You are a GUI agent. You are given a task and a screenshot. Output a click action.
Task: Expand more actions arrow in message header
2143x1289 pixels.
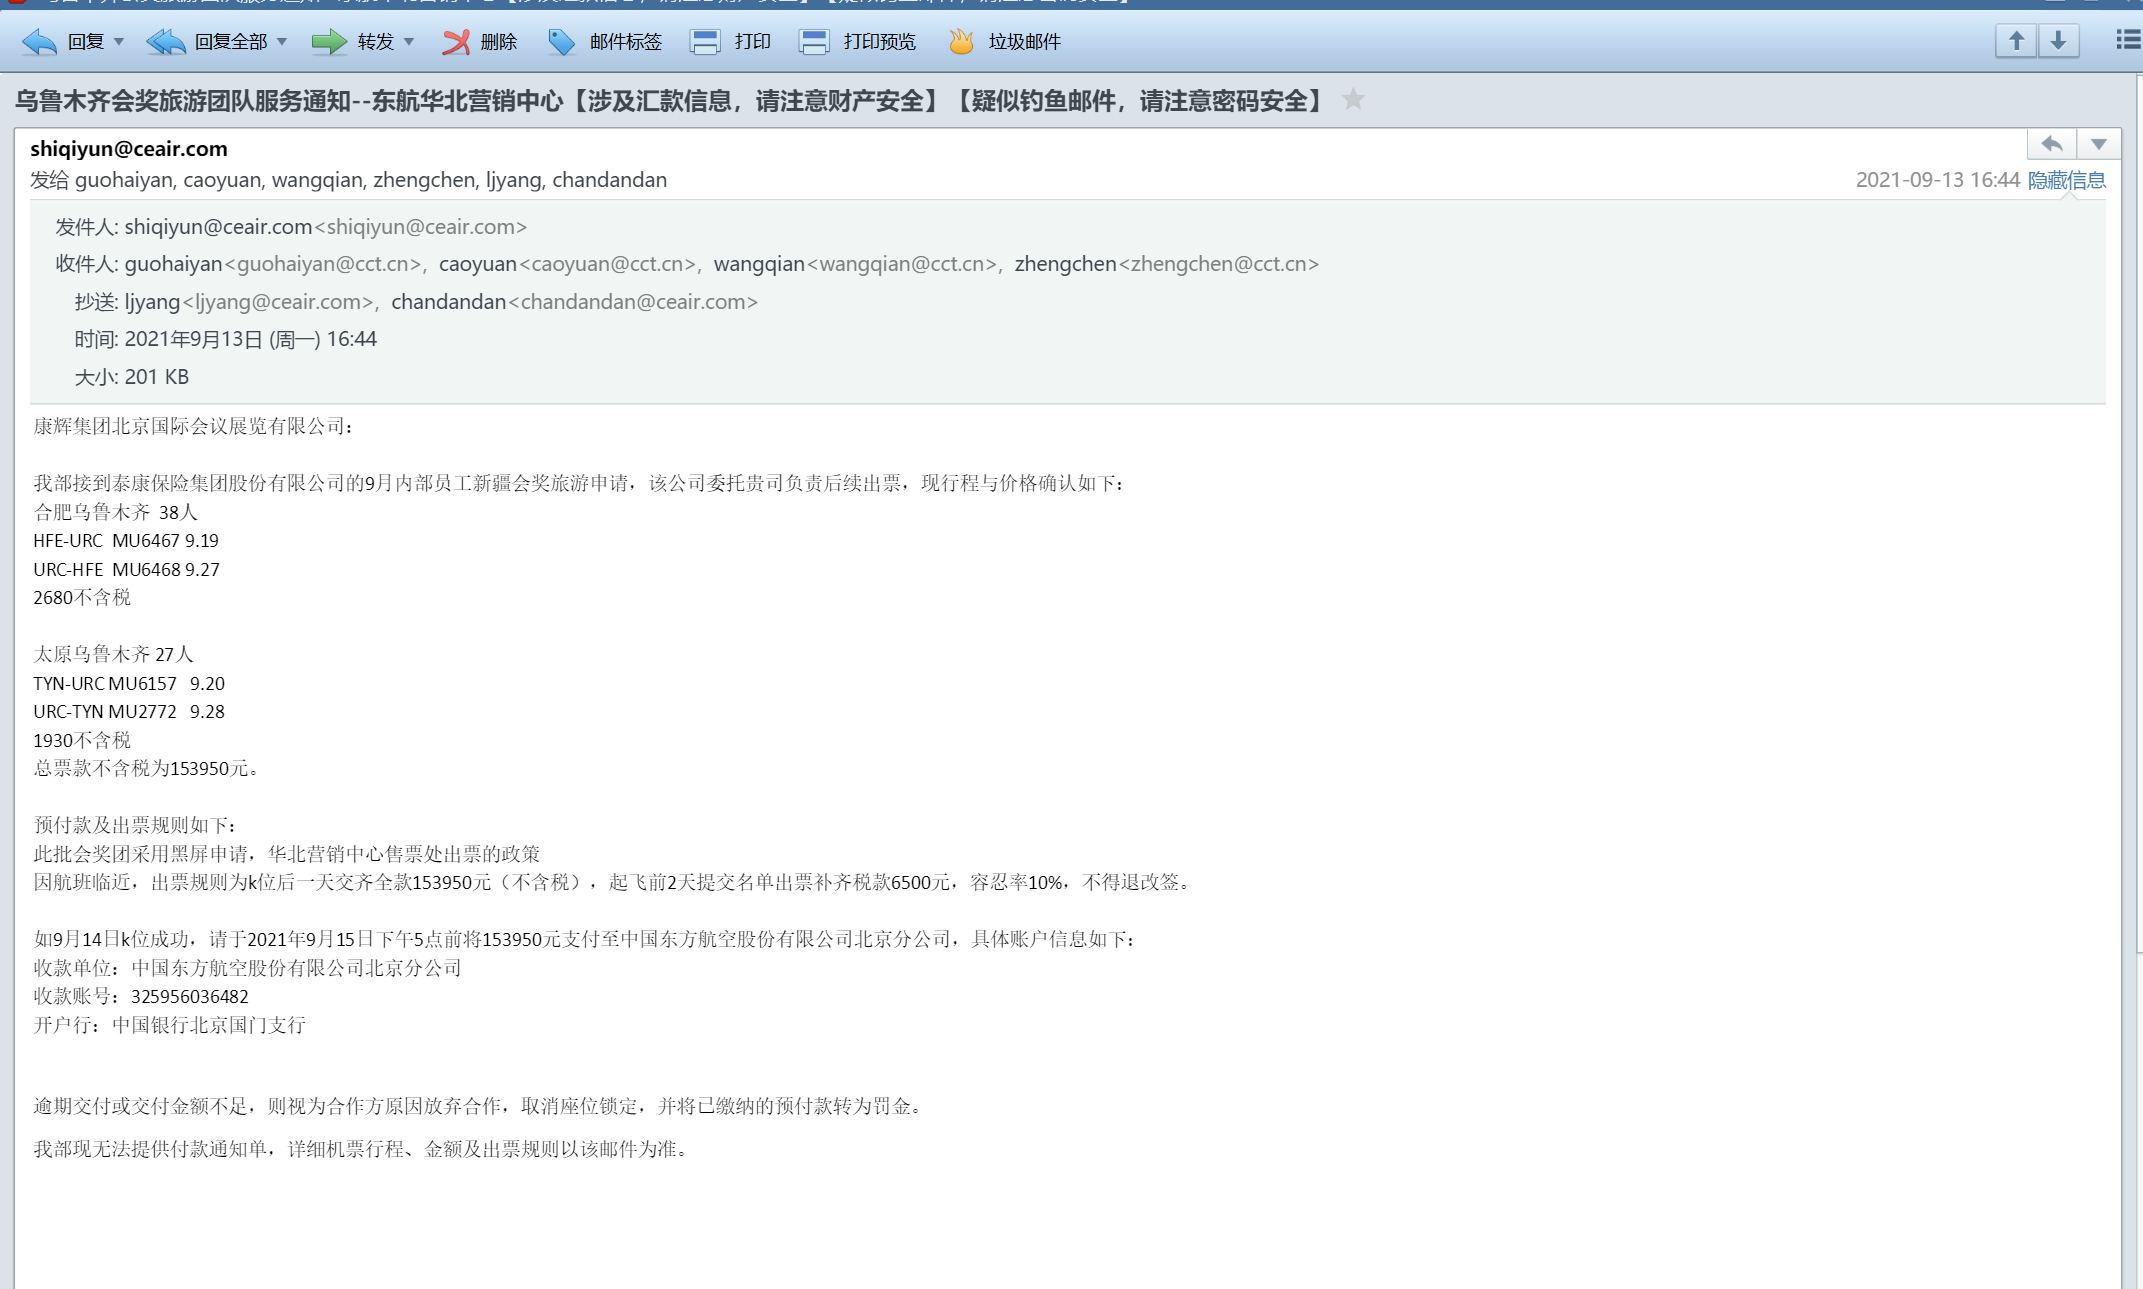(x=2098, y=144)
